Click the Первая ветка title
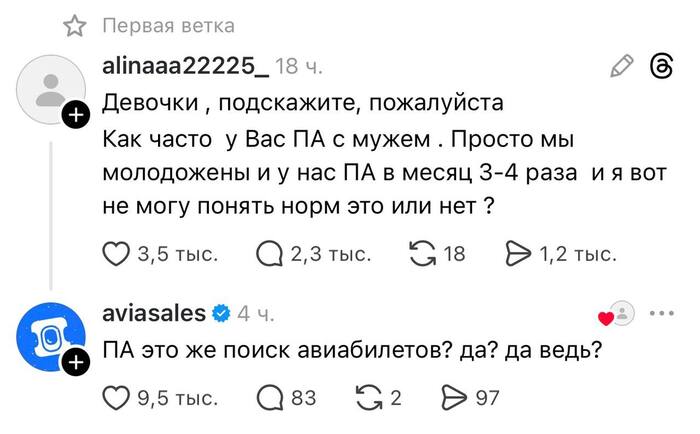This screenshot has width=700, height=434. tap(168, 25)
